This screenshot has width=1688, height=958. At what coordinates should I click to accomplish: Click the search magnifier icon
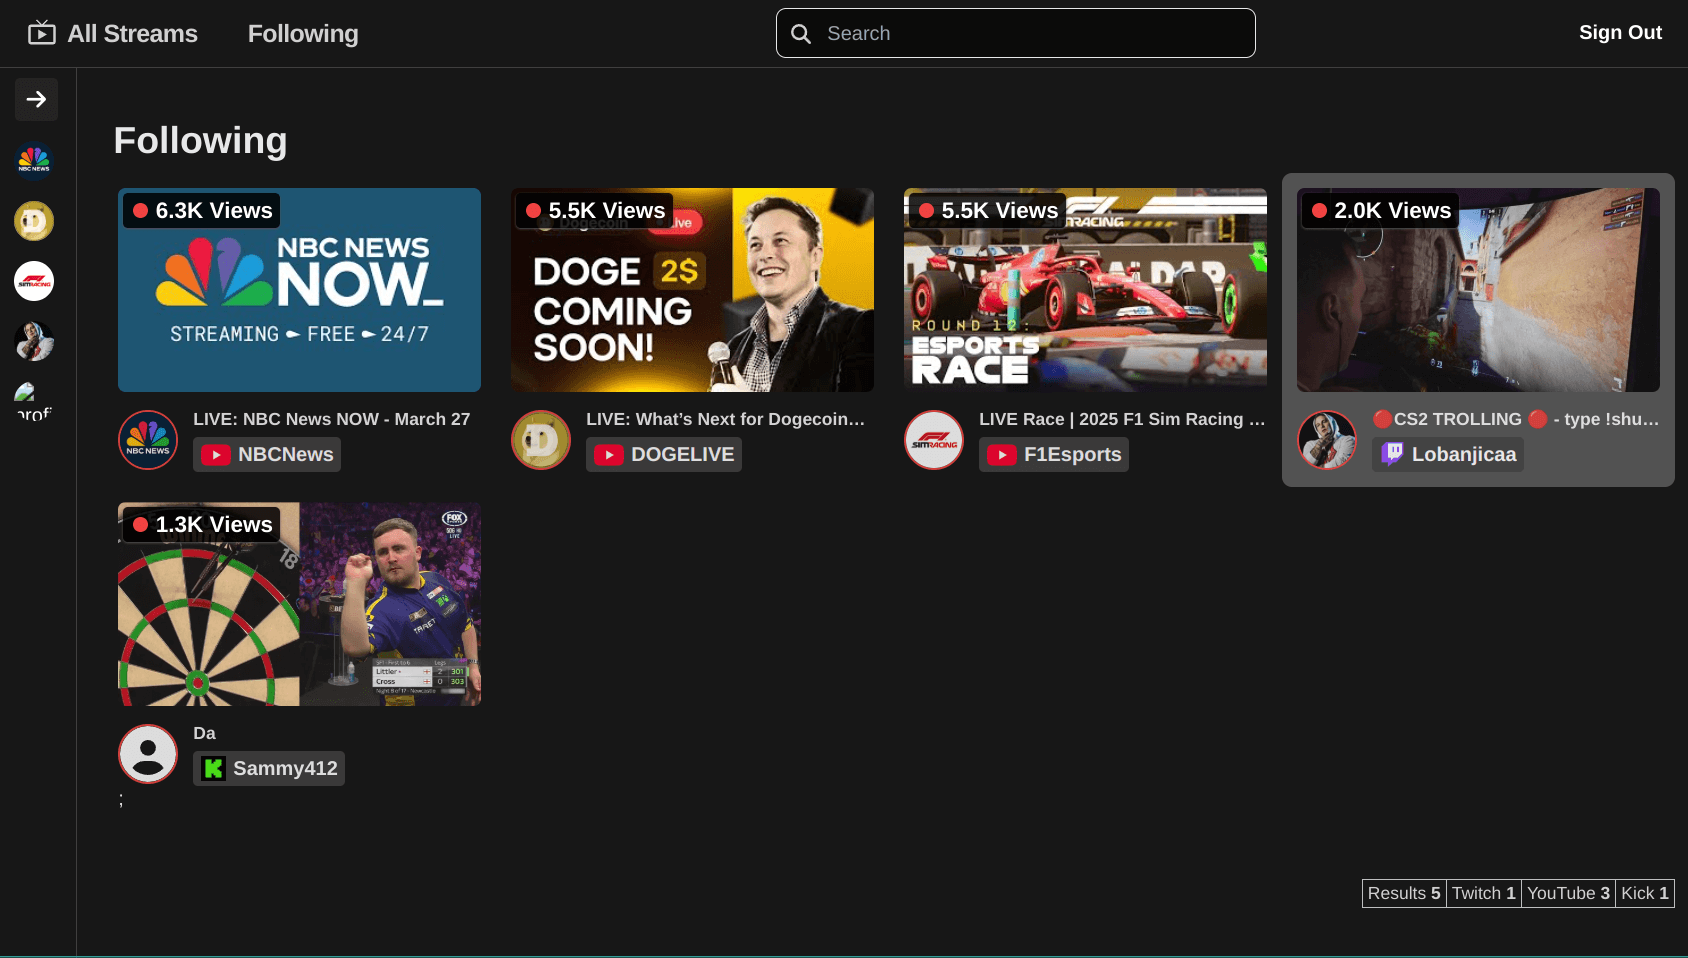[x=801, y=34]
